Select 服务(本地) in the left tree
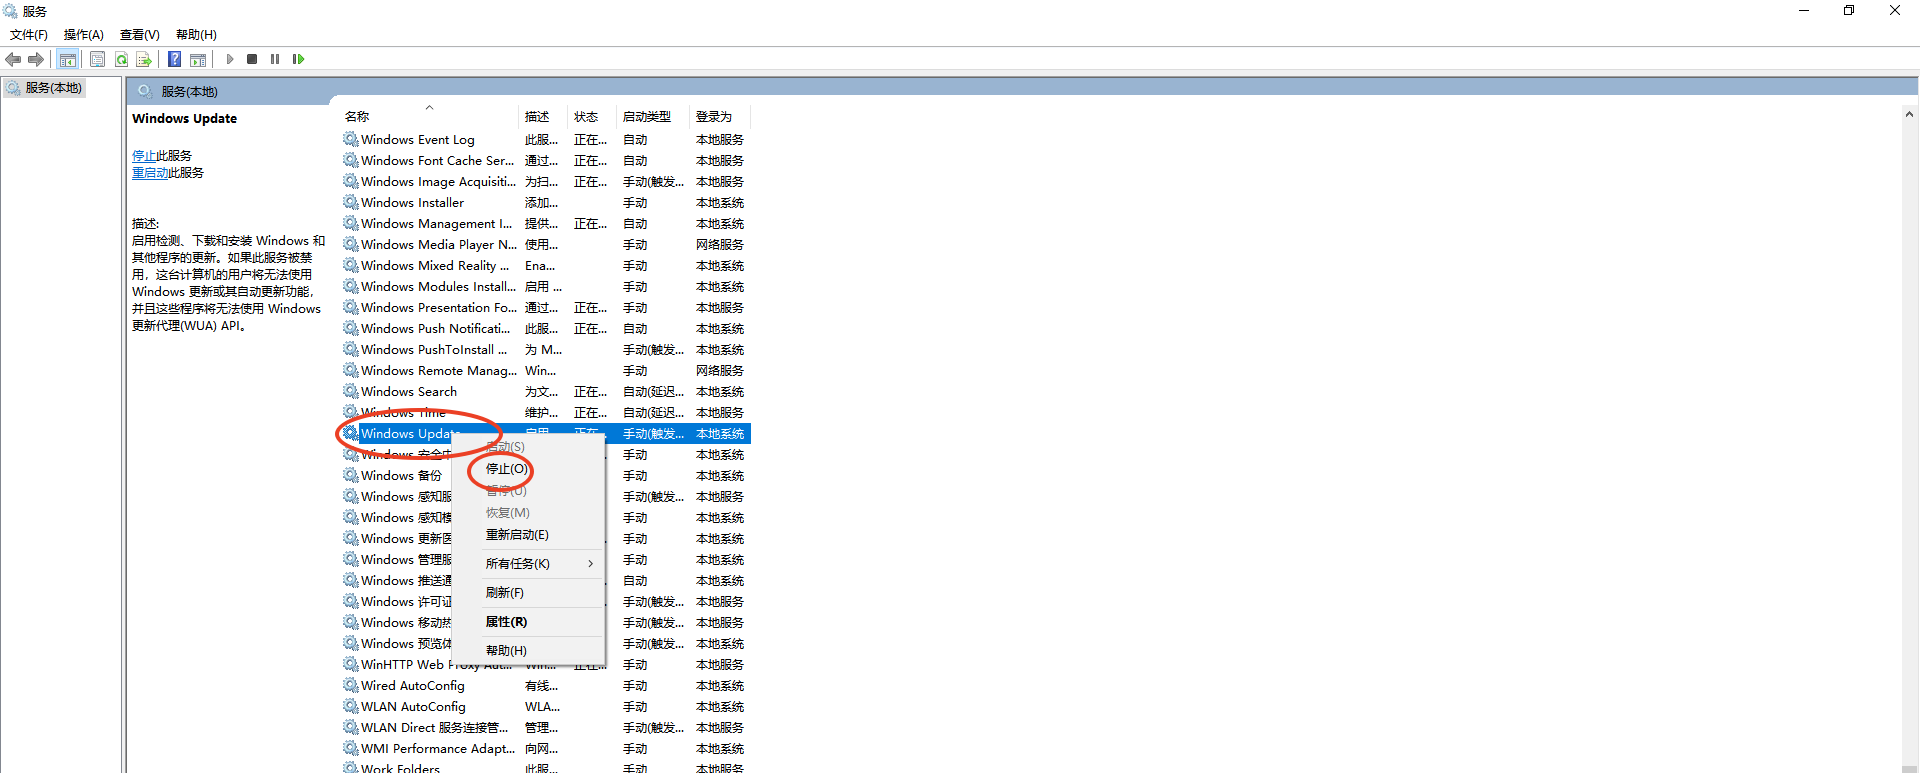 click(53, 88)
